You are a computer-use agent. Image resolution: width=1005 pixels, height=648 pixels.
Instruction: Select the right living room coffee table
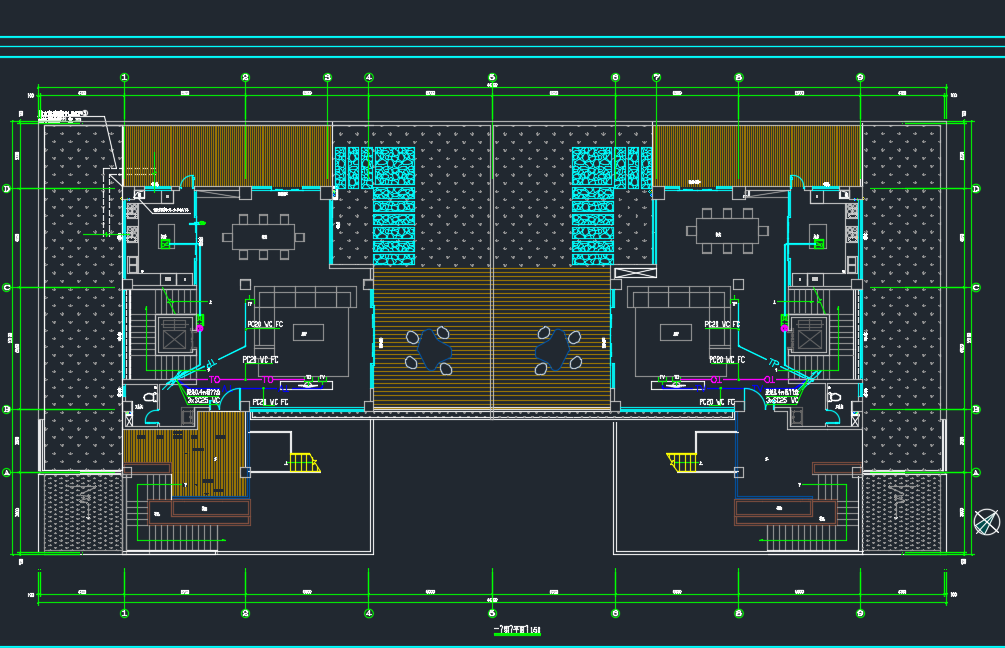tap(676, 333)
